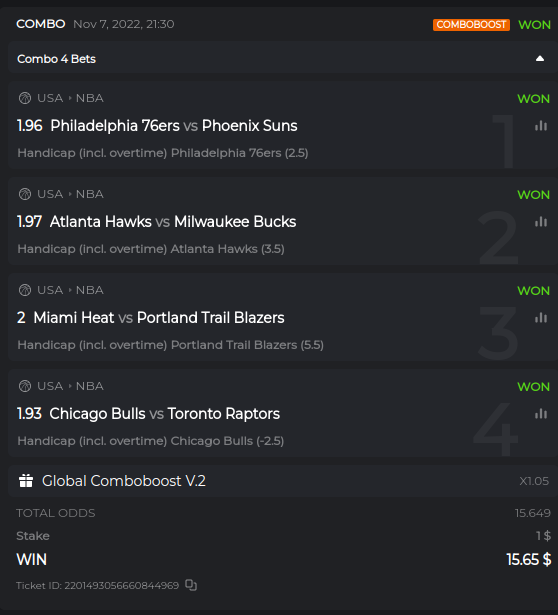Click the COMBO title label
The image size is (558, 615).
[x=41, y=24]
